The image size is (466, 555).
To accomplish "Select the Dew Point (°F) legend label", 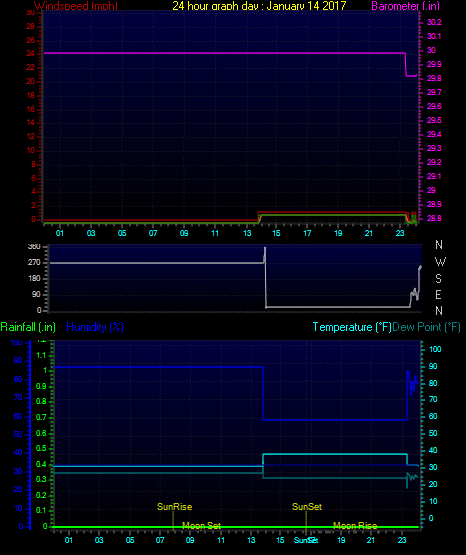I will [426, 327].
